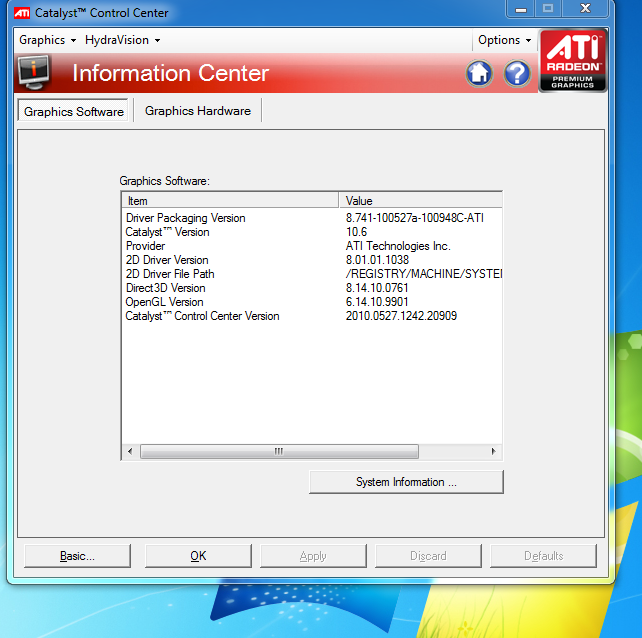Click the Basic... button
Image resolution: width=642 pixels, height=638 pixels.
[77, 556]
